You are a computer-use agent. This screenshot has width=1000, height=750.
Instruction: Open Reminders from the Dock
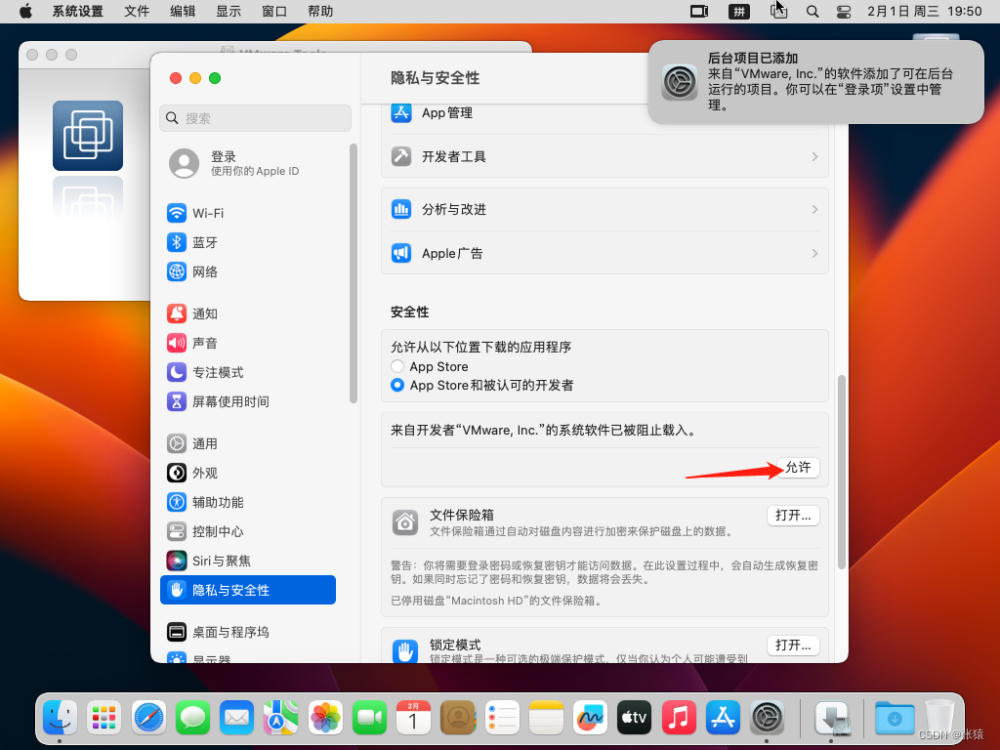click(x=502, y=717)
